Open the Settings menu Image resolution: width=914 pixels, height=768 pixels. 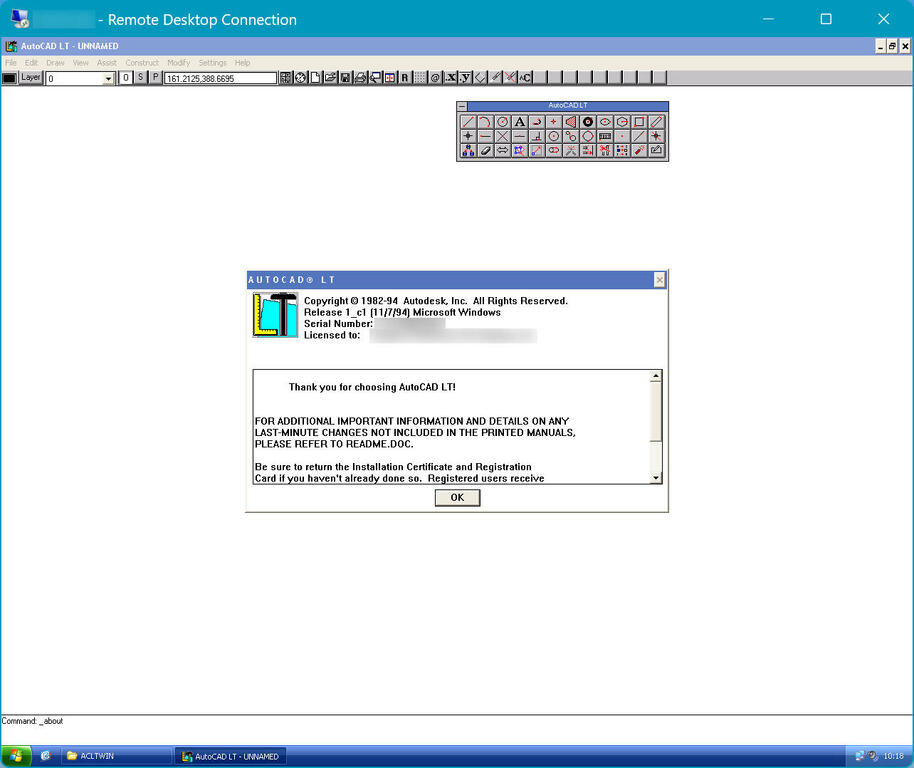click(212, 62)
